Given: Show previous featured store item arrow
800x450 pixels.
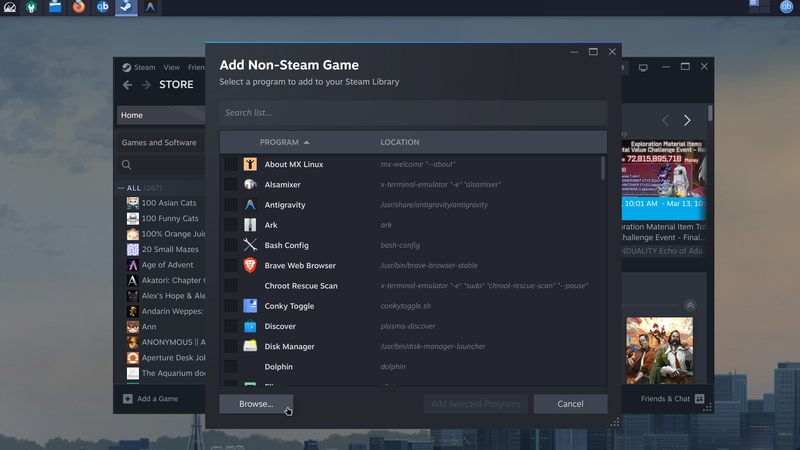Looking at the screenshot, I should (x=665, y=120).
